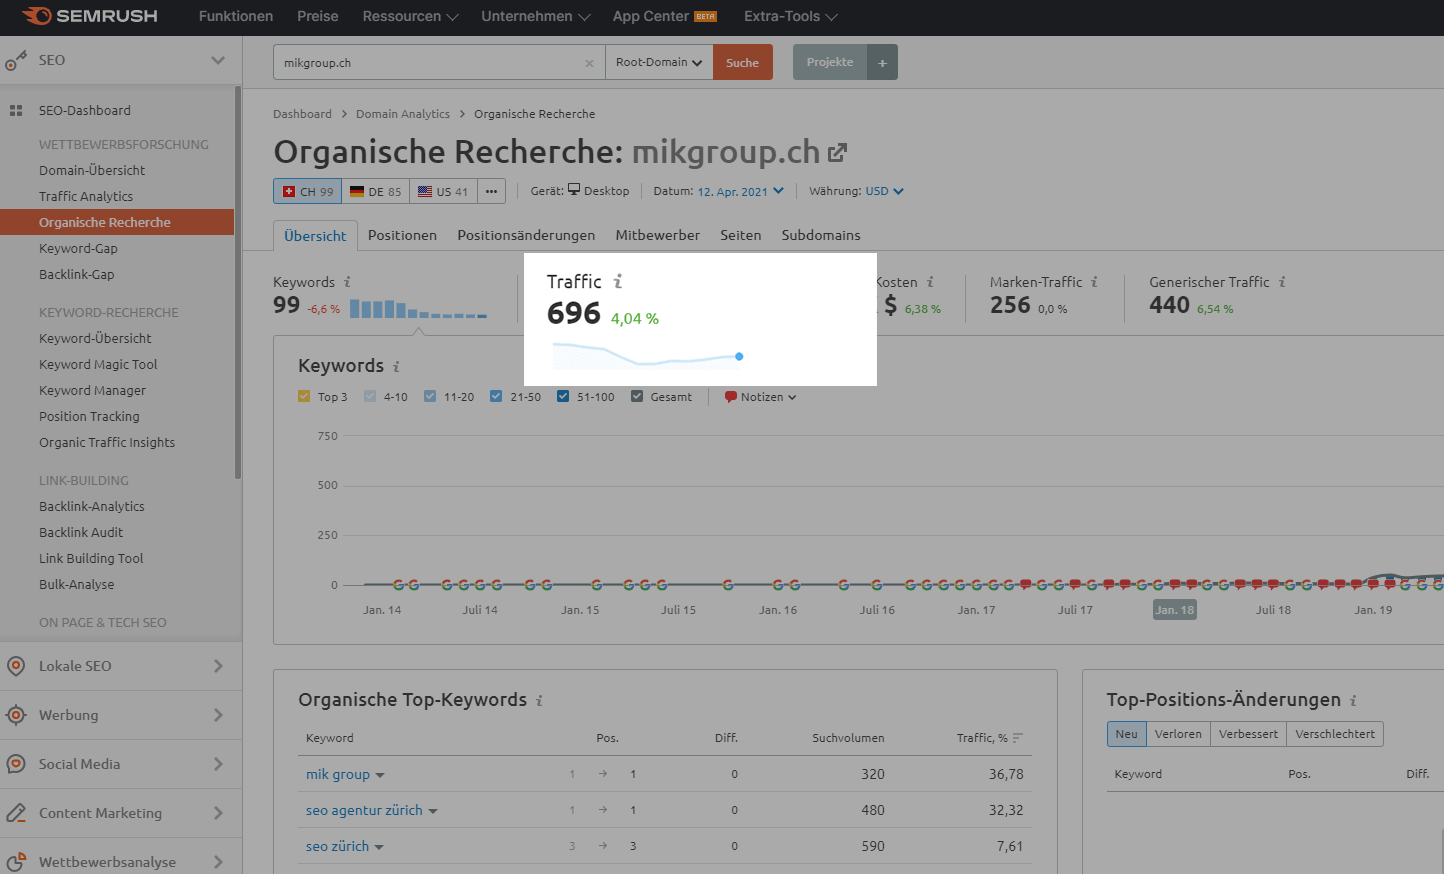Open the Unternehmen menu
This screenshot has width=1444, height=874.
click(x=535, y=16)
